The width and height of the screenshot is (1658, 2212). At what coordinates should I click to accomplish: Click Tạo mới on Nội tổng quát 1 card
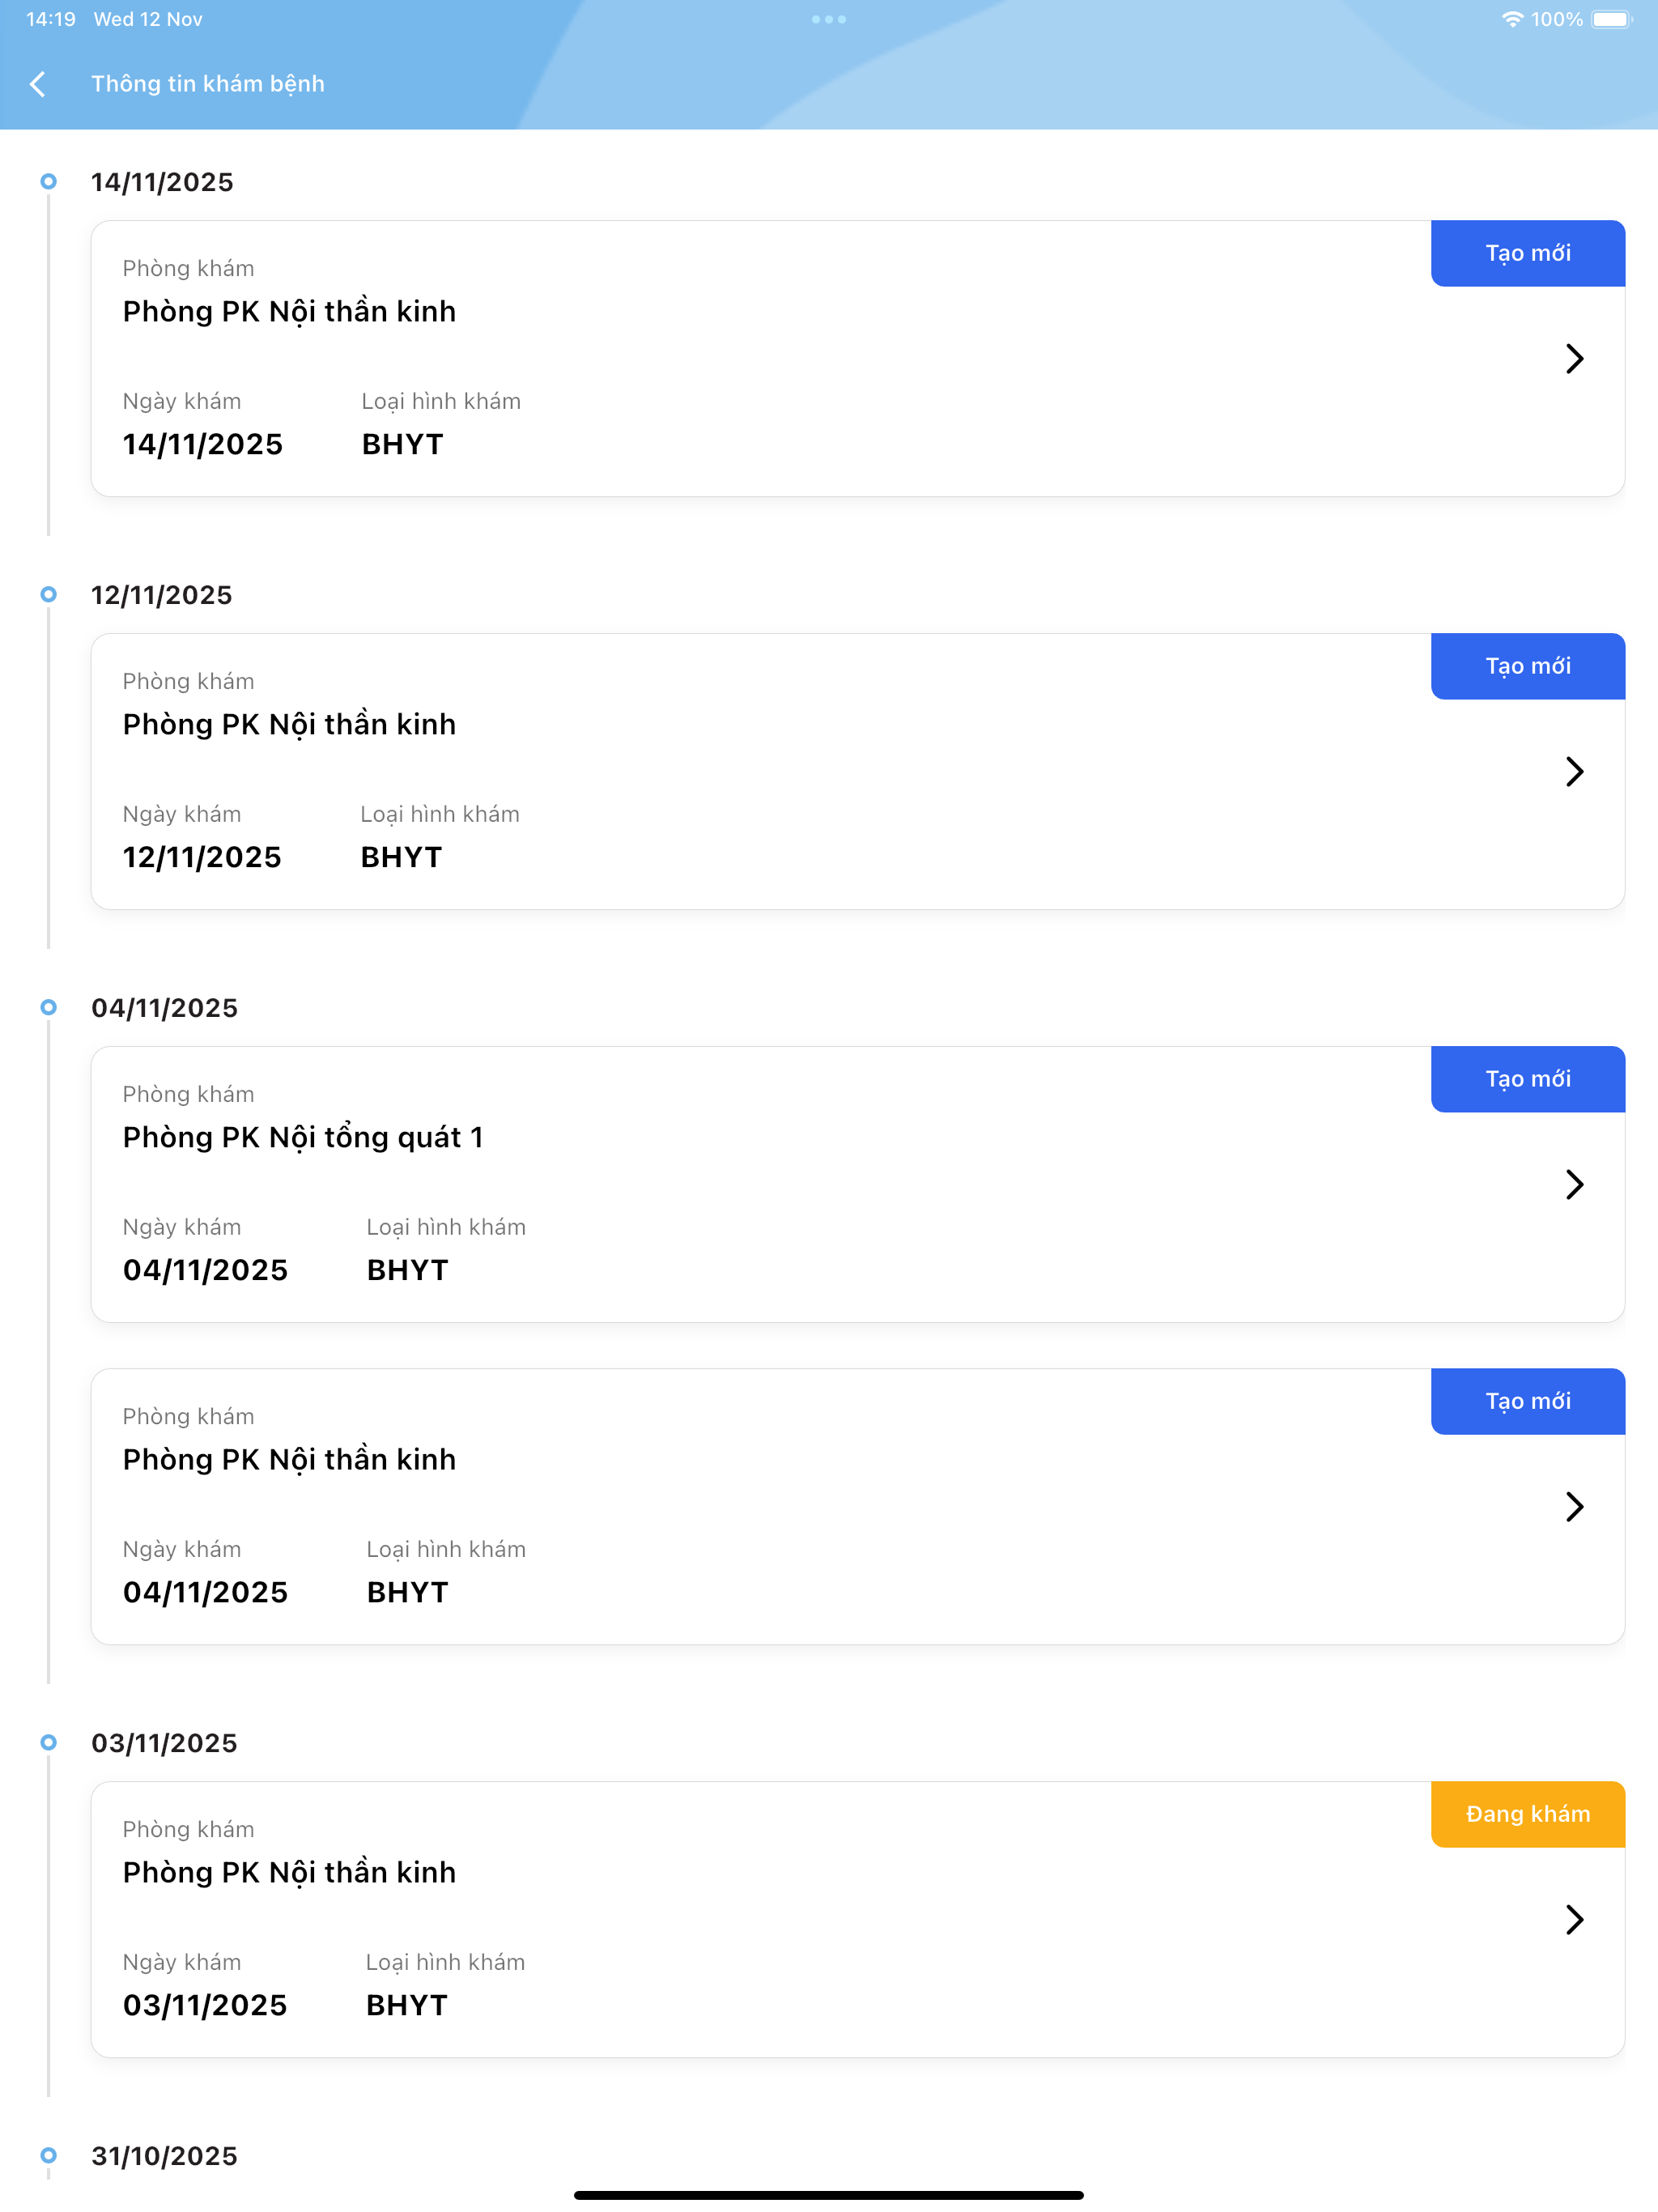[x=1528, y=1080]
